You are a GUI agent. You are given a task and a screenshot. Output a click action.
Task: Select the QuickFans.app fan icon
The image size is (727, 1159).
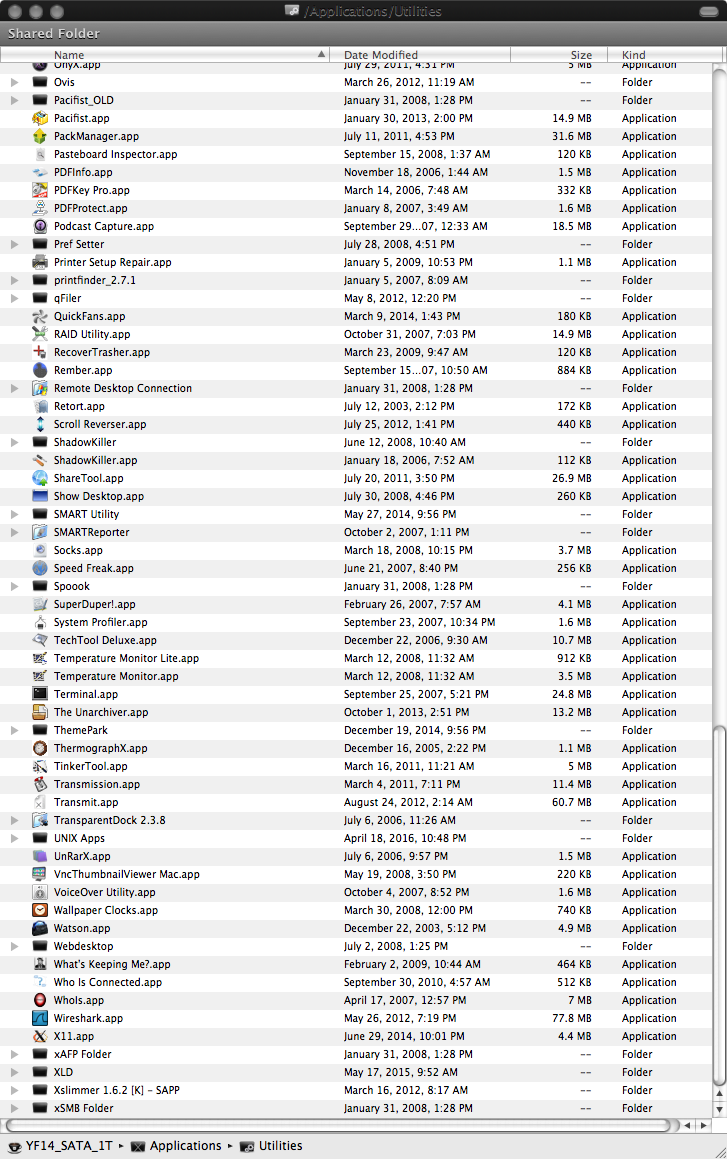[40, 316]
